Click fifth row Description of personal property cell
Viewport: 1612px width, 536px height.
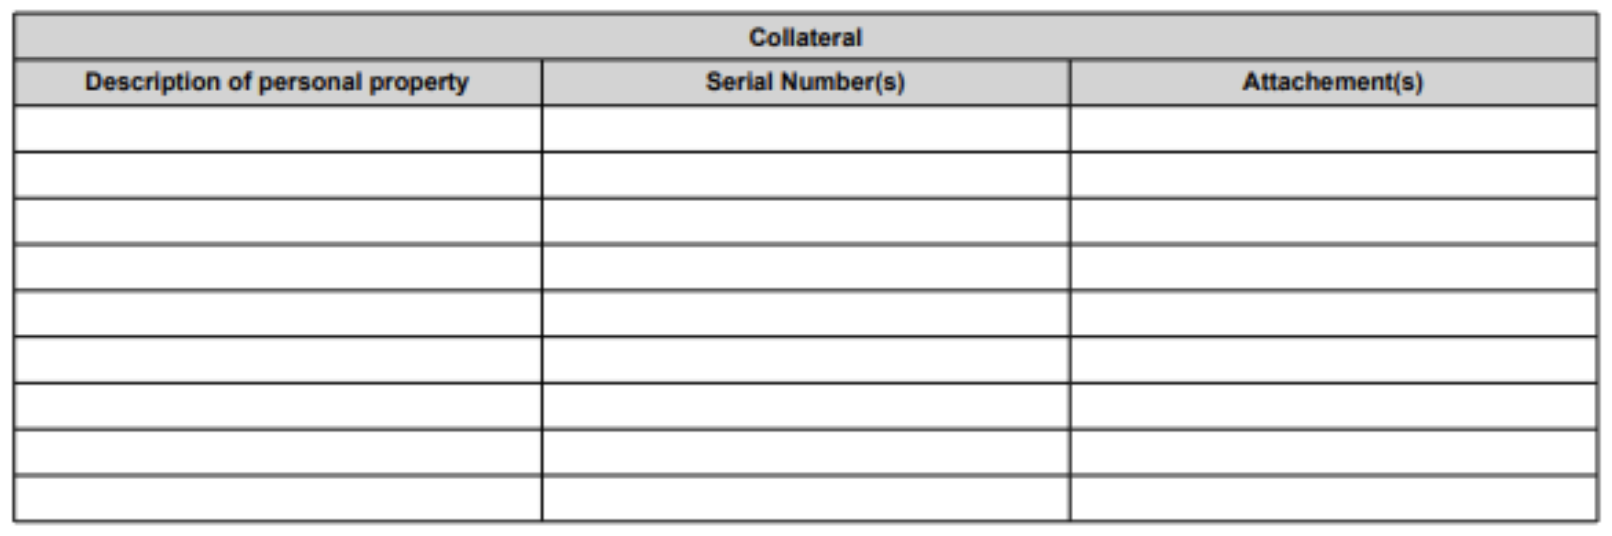pos(277,313)
